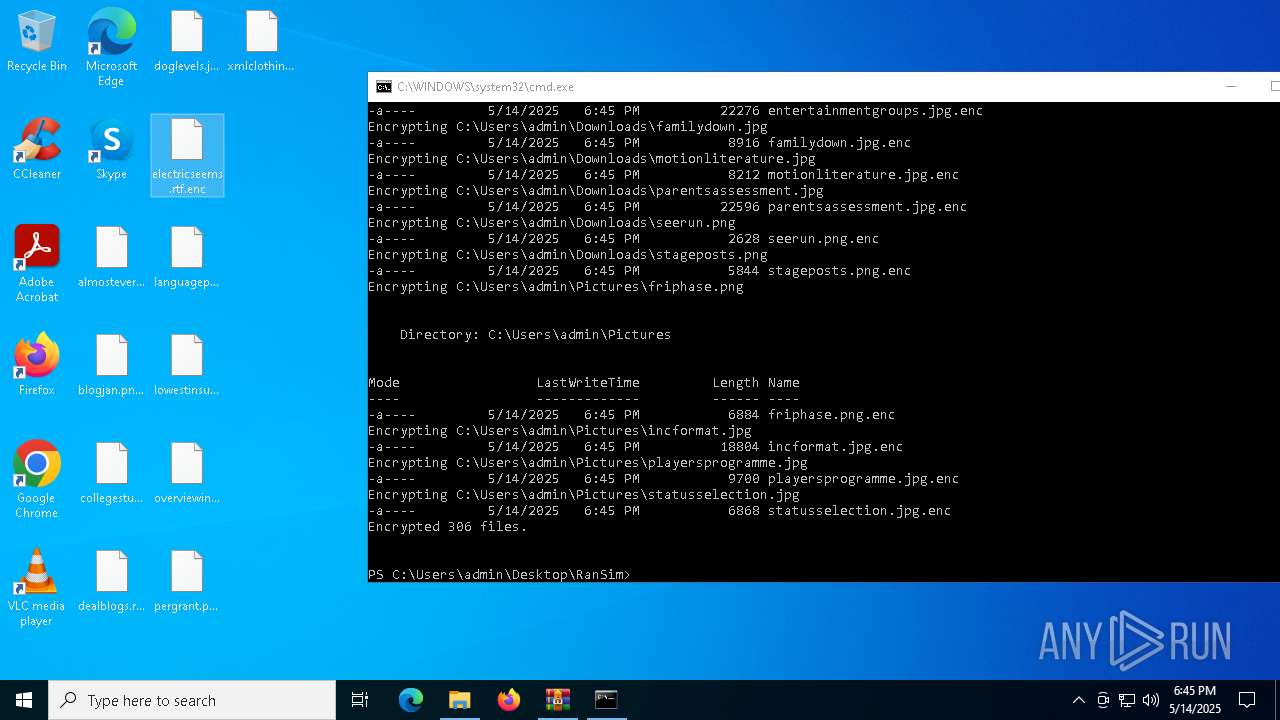Select the almostever... desktop file
1280x720 pixels.
point(111,258)
